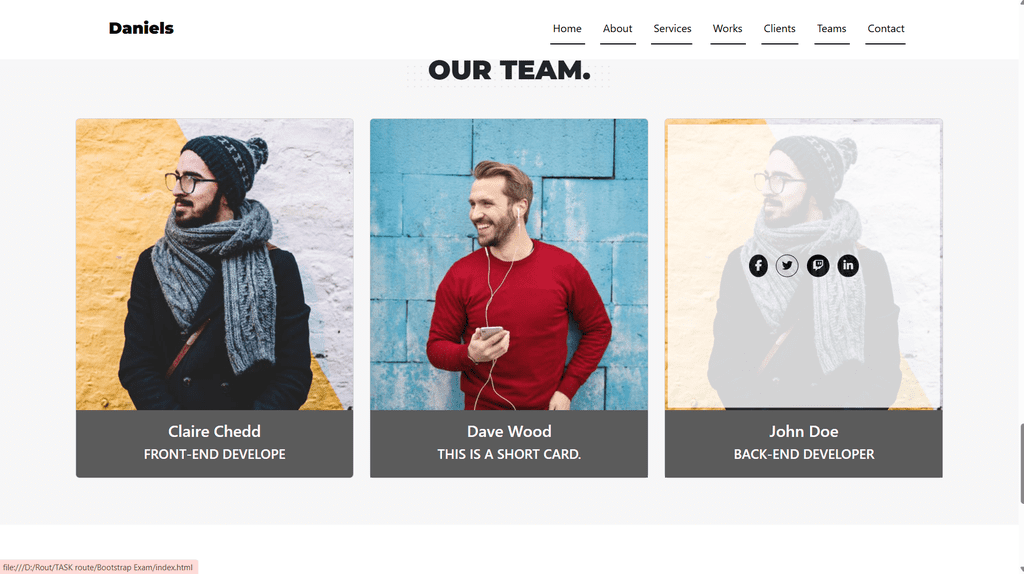Click Claire Chedd's team photo

214,264
